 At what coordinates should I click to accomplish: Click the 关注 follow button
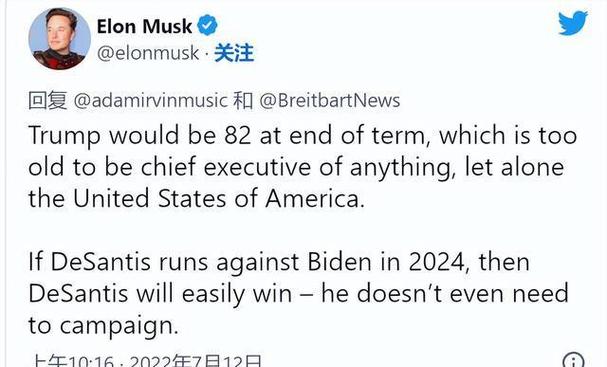tap(234, 53)
